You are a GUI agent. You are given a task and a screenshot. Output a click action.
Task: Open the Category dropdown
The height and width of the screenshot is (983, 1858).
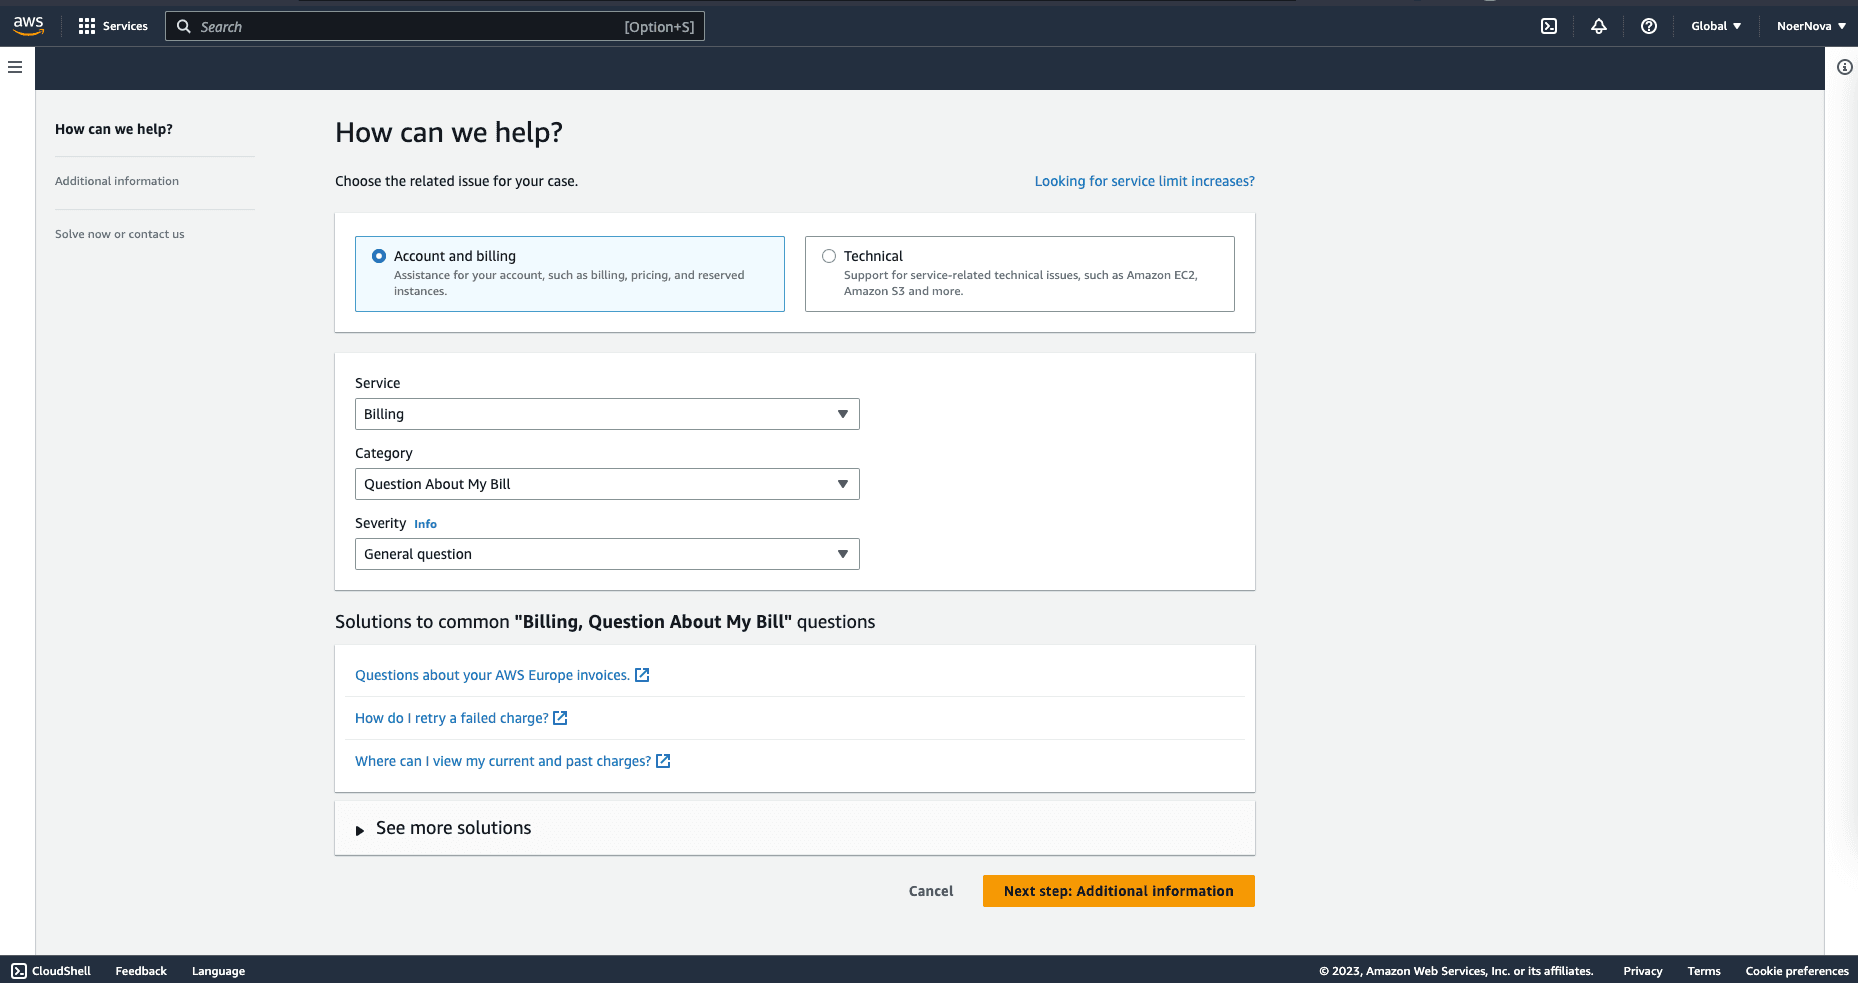tap(606, 484)
